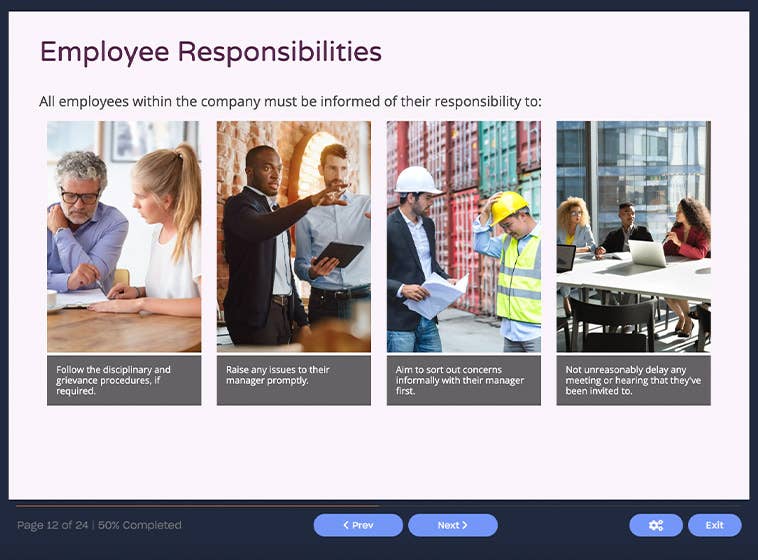Click the Prev button label

(363, 525)
